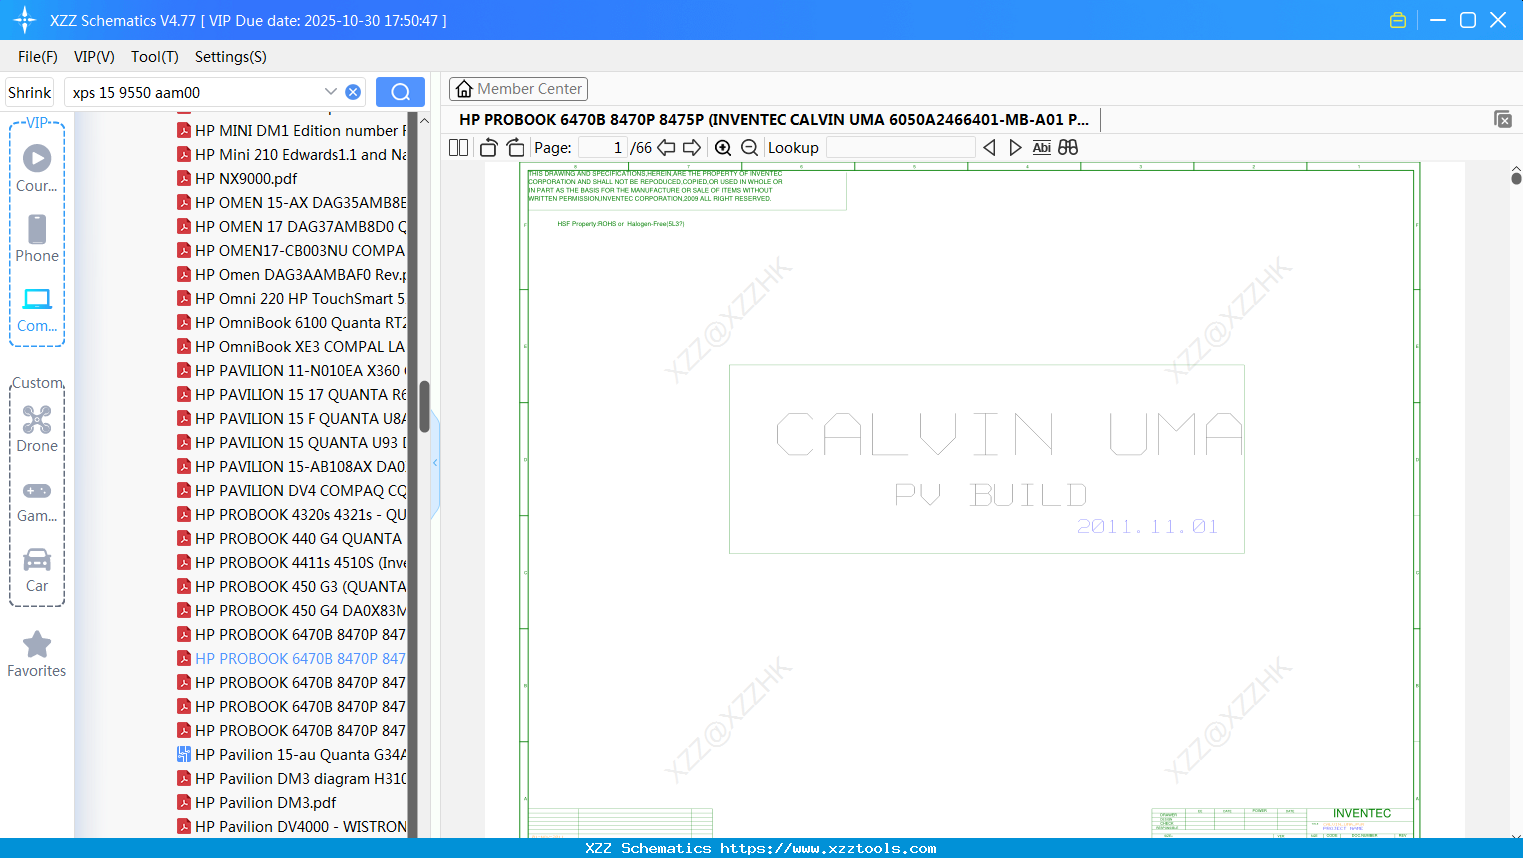
Task: Go to next page arrow
Action: point(692,147)
